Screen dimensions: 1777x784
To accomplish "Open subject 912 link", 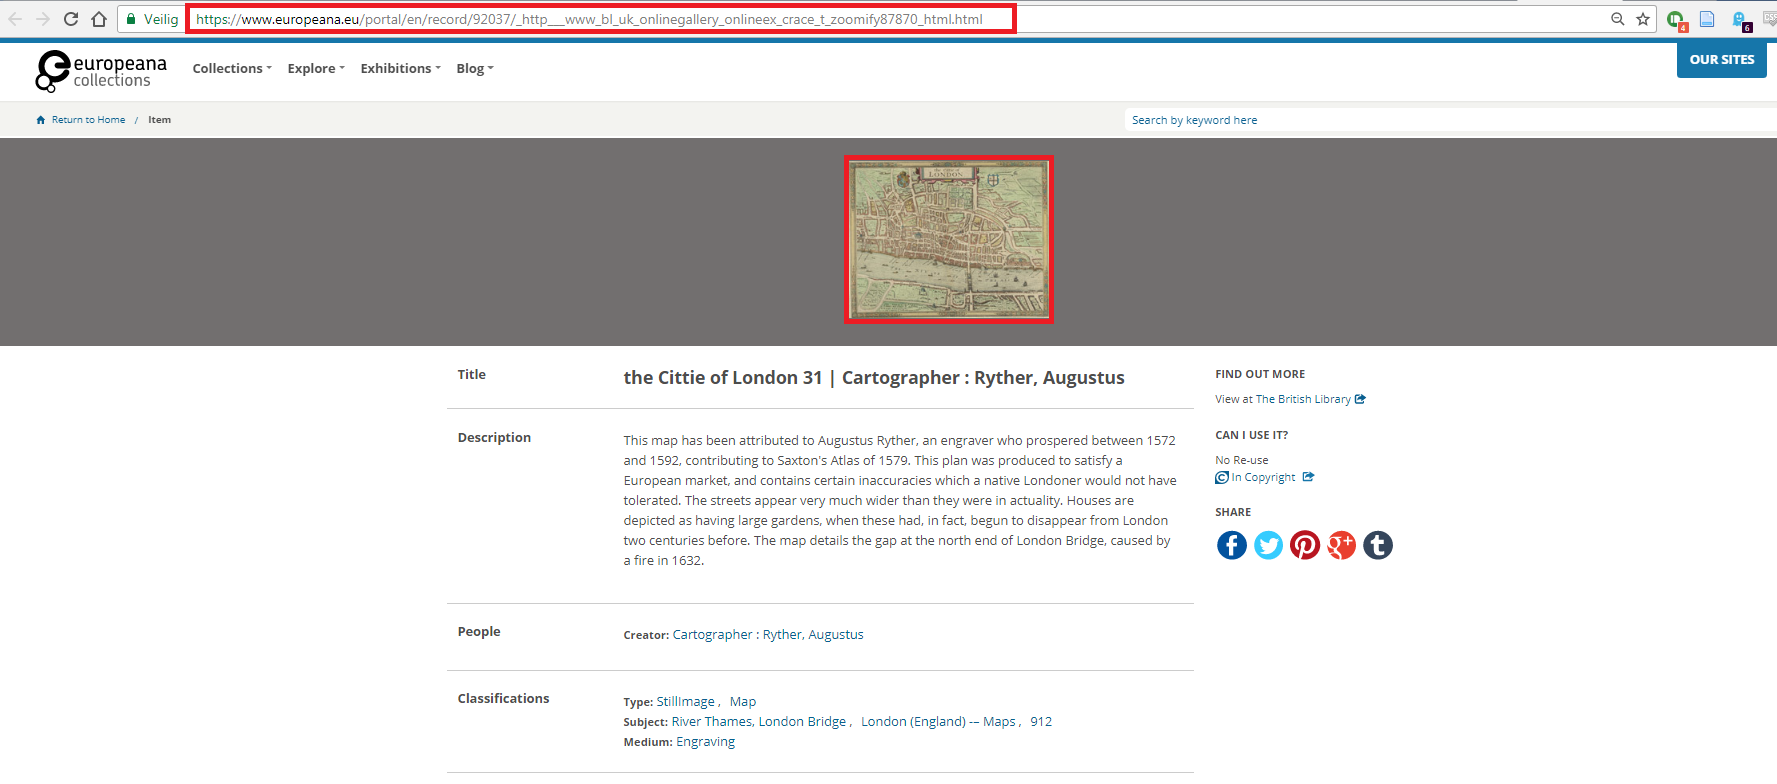I will tap(1041, 722).
